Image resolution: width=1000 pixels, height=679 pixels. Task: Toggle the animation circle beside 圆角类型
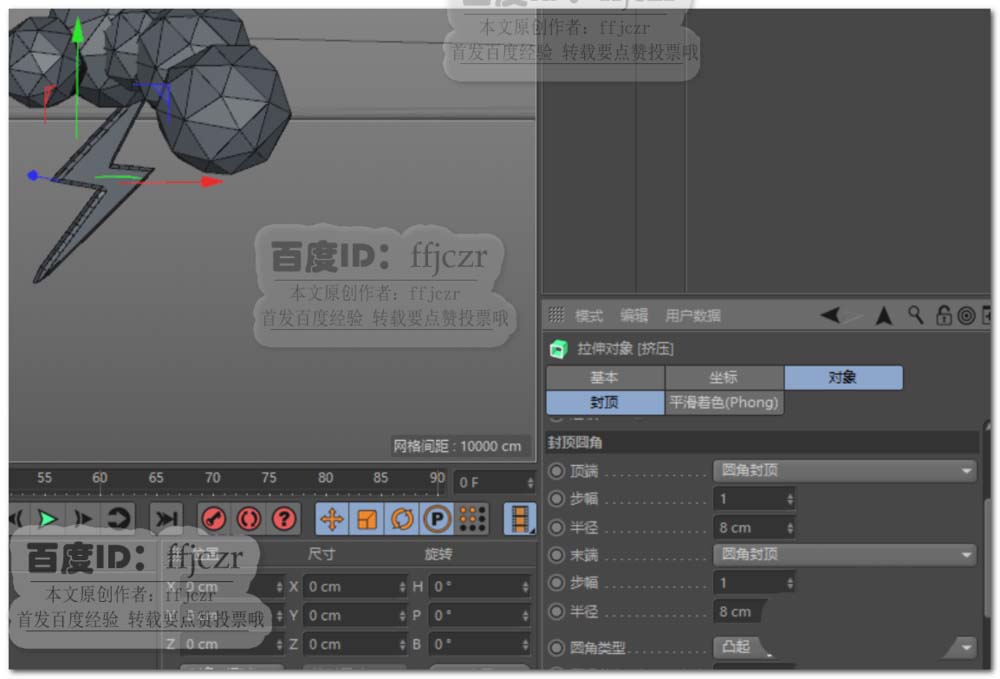557,648
